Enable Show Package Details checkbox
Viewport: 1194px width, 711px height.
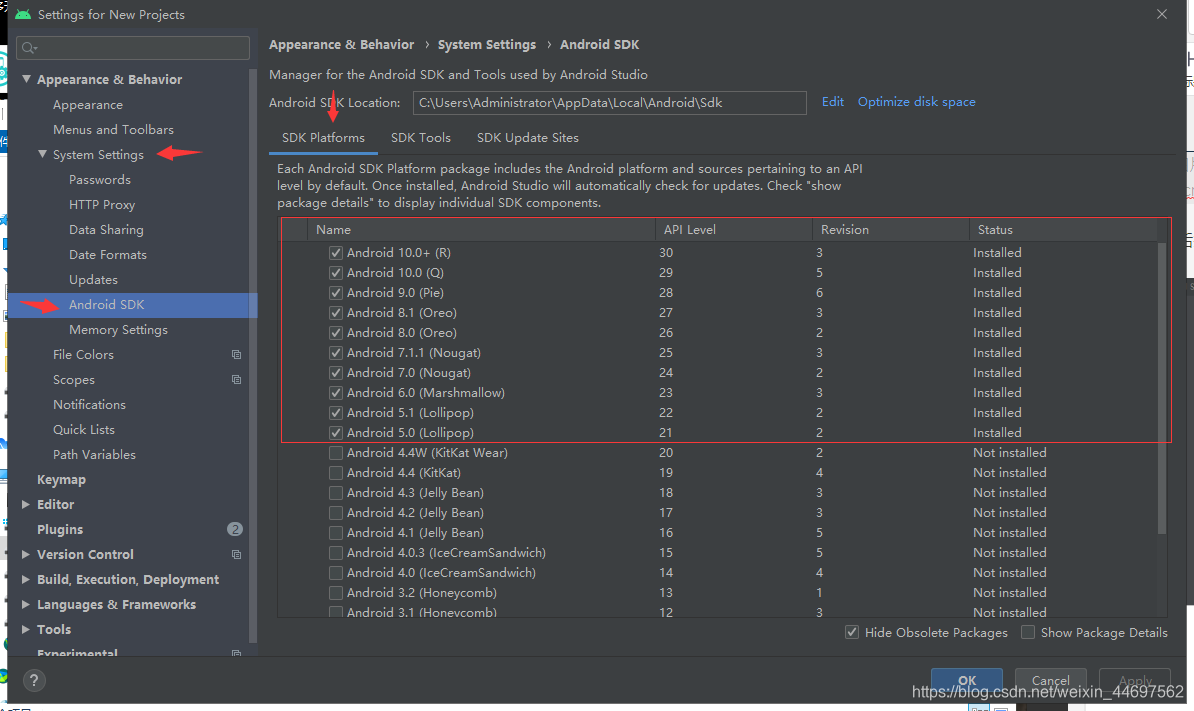point(1028,633)
